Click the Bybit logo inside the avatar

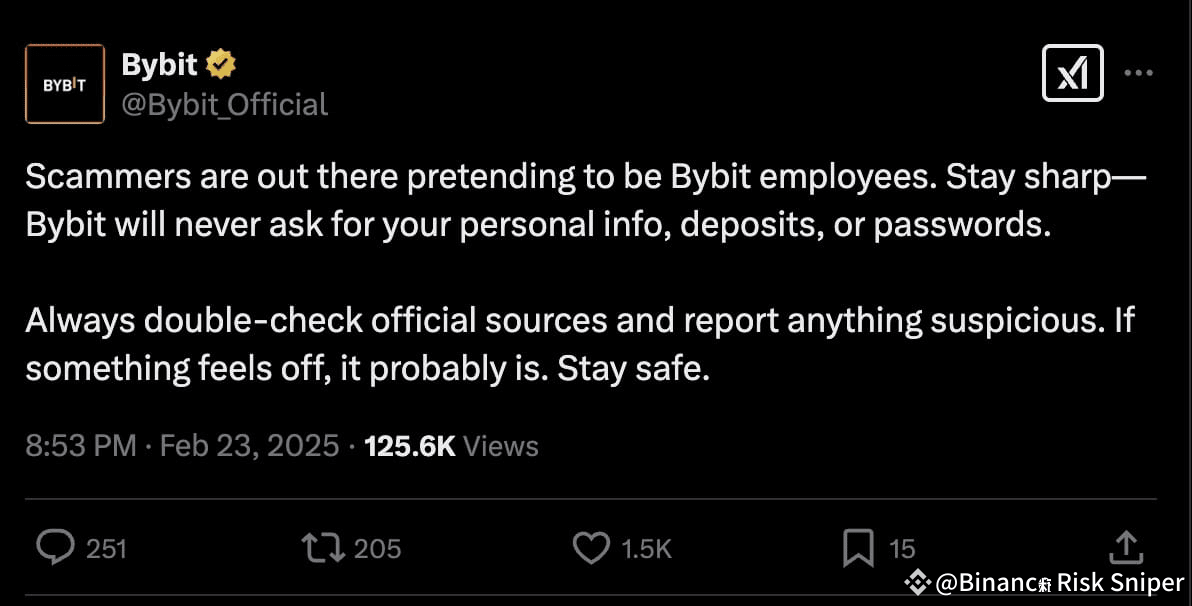[64, 84]
